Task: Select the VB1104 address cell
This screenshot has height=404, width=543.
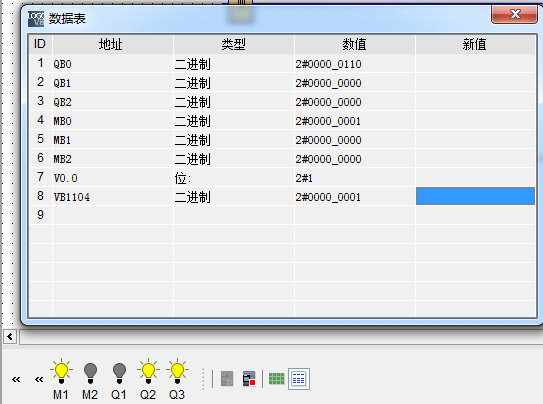Action: pyautogui.click(x=113, y=197)
